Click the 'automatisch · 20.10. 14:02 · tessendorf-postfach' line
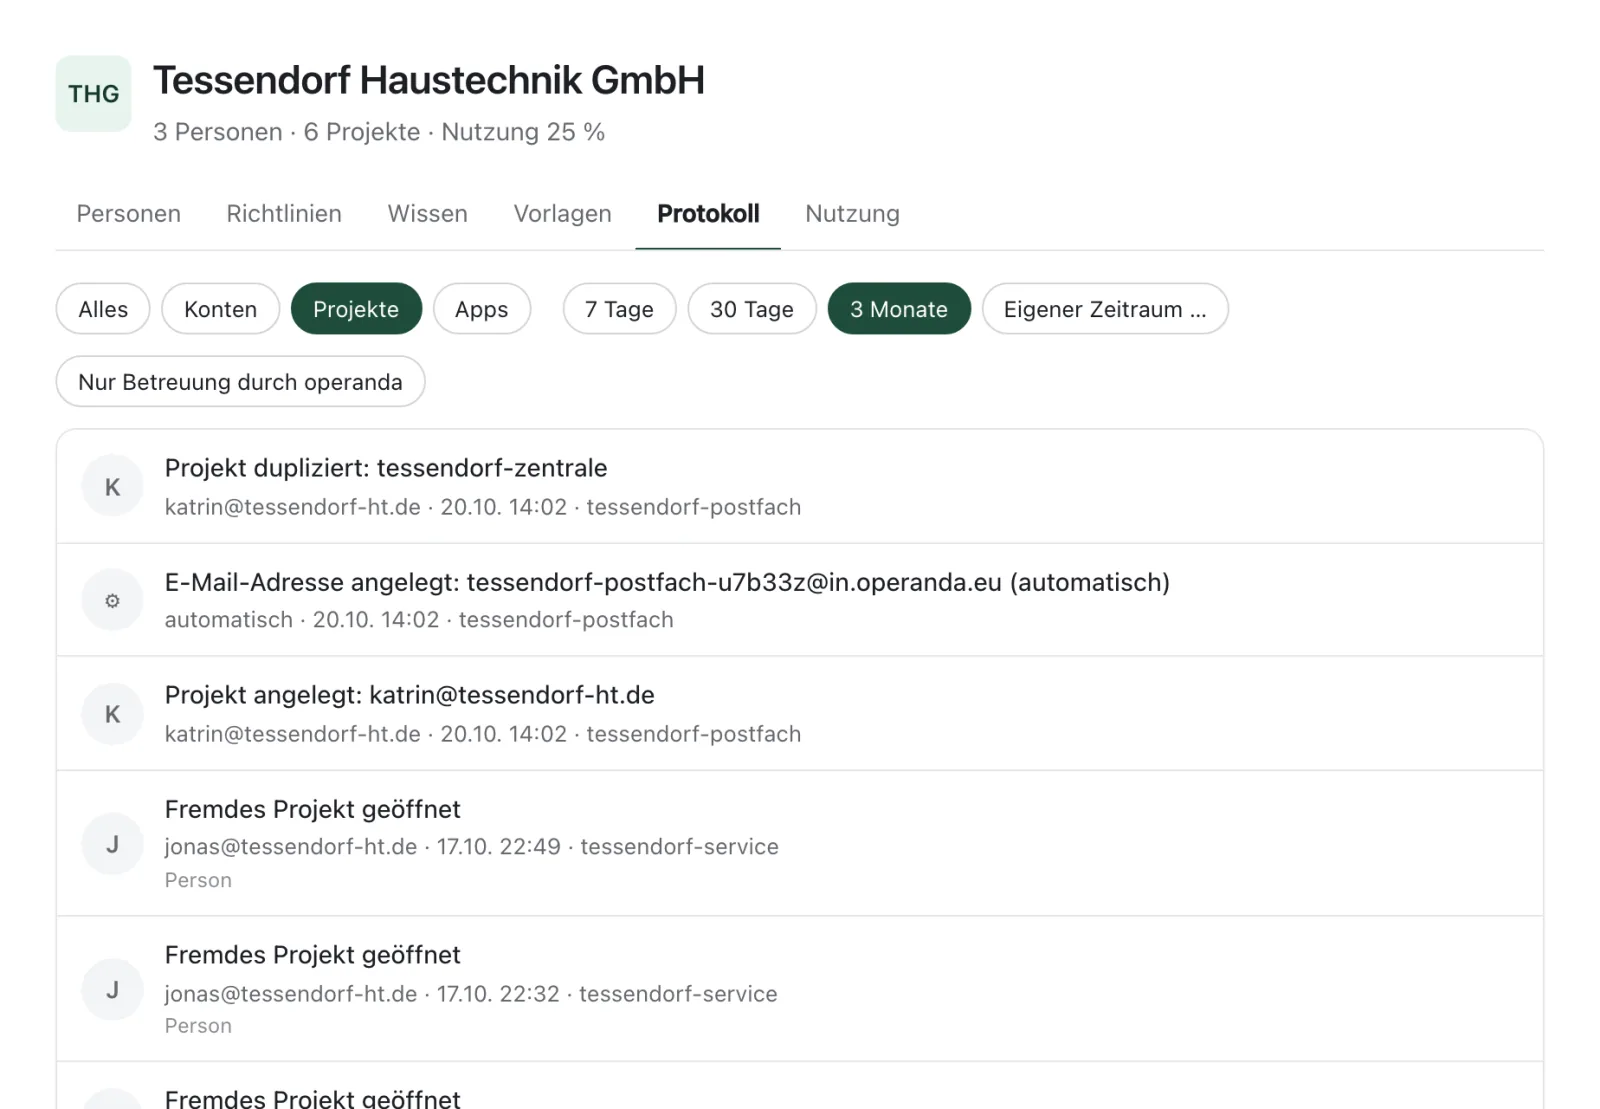Viewport: 1600px width, 1109px height. [x=419, y=620]
